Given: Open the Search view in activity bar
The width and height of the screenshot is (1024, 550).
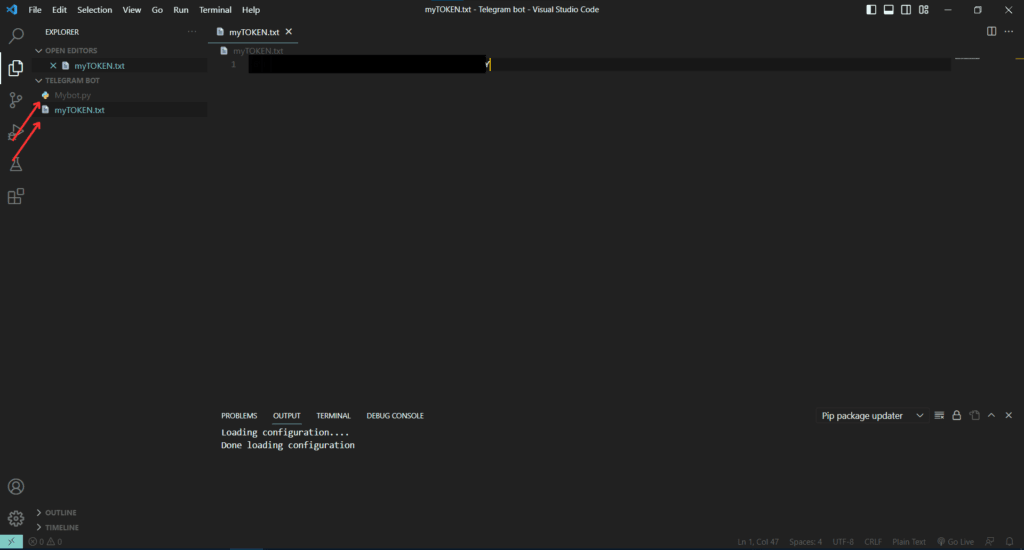Looking at the screenshot, I should click(16, 36).
